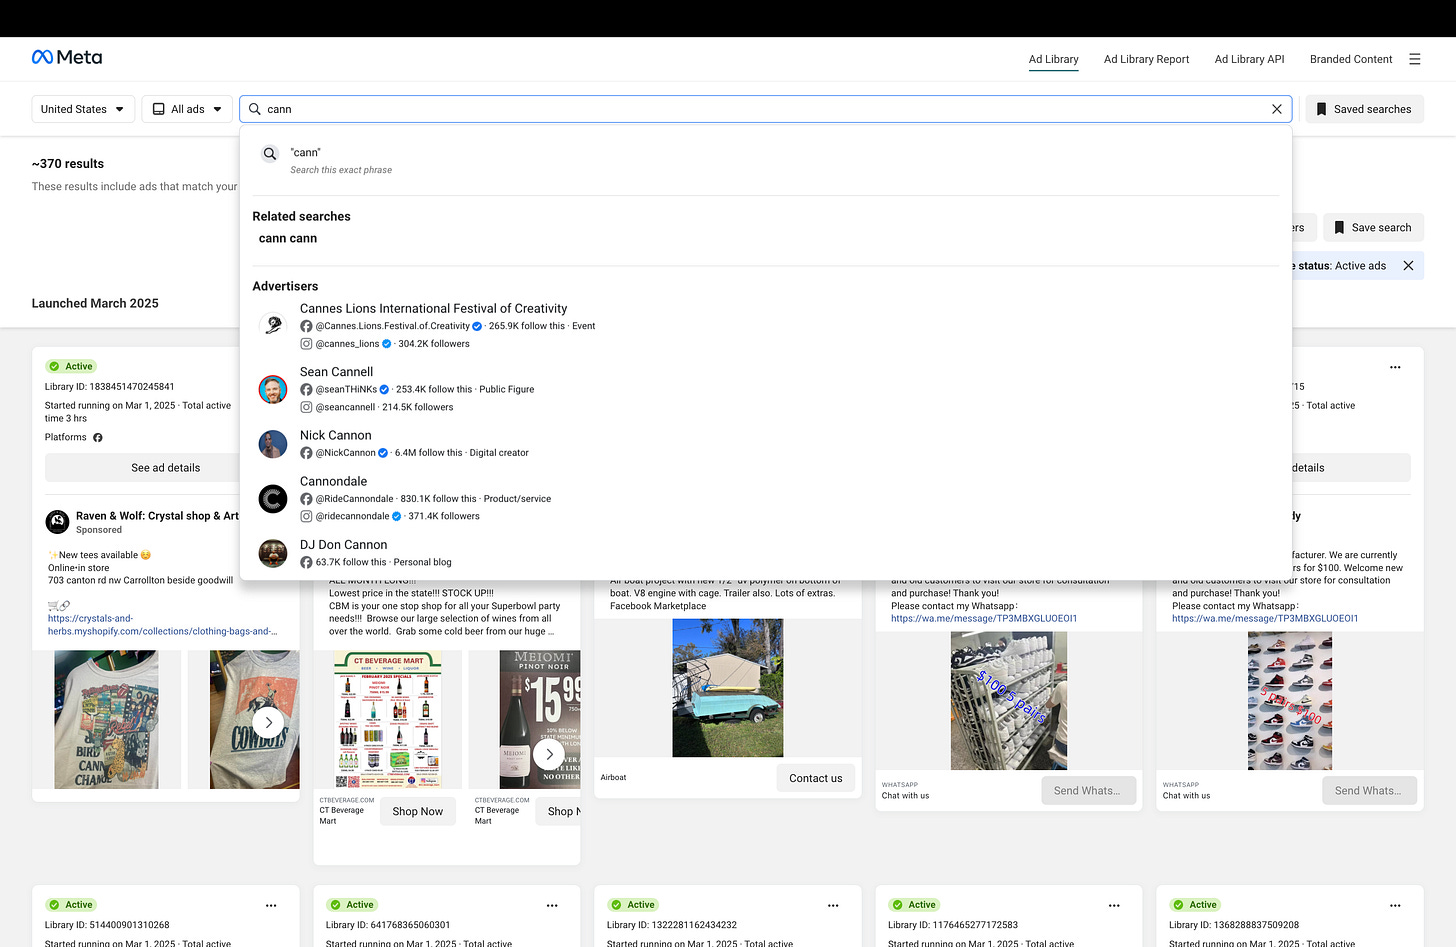
Task: Click the magnifier beside "cann" exact phrase
Action: click(x=270, y=154)
